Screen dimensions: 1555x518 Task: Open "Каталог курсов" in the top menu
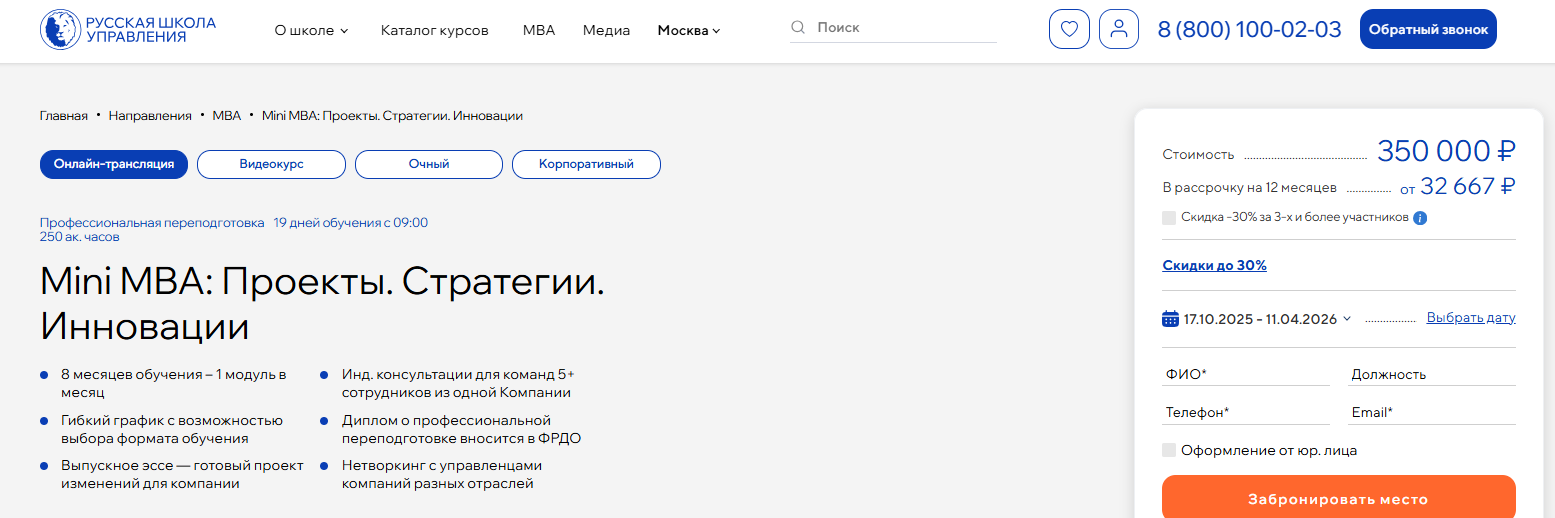pyautogui.click(x=434, y=30)
